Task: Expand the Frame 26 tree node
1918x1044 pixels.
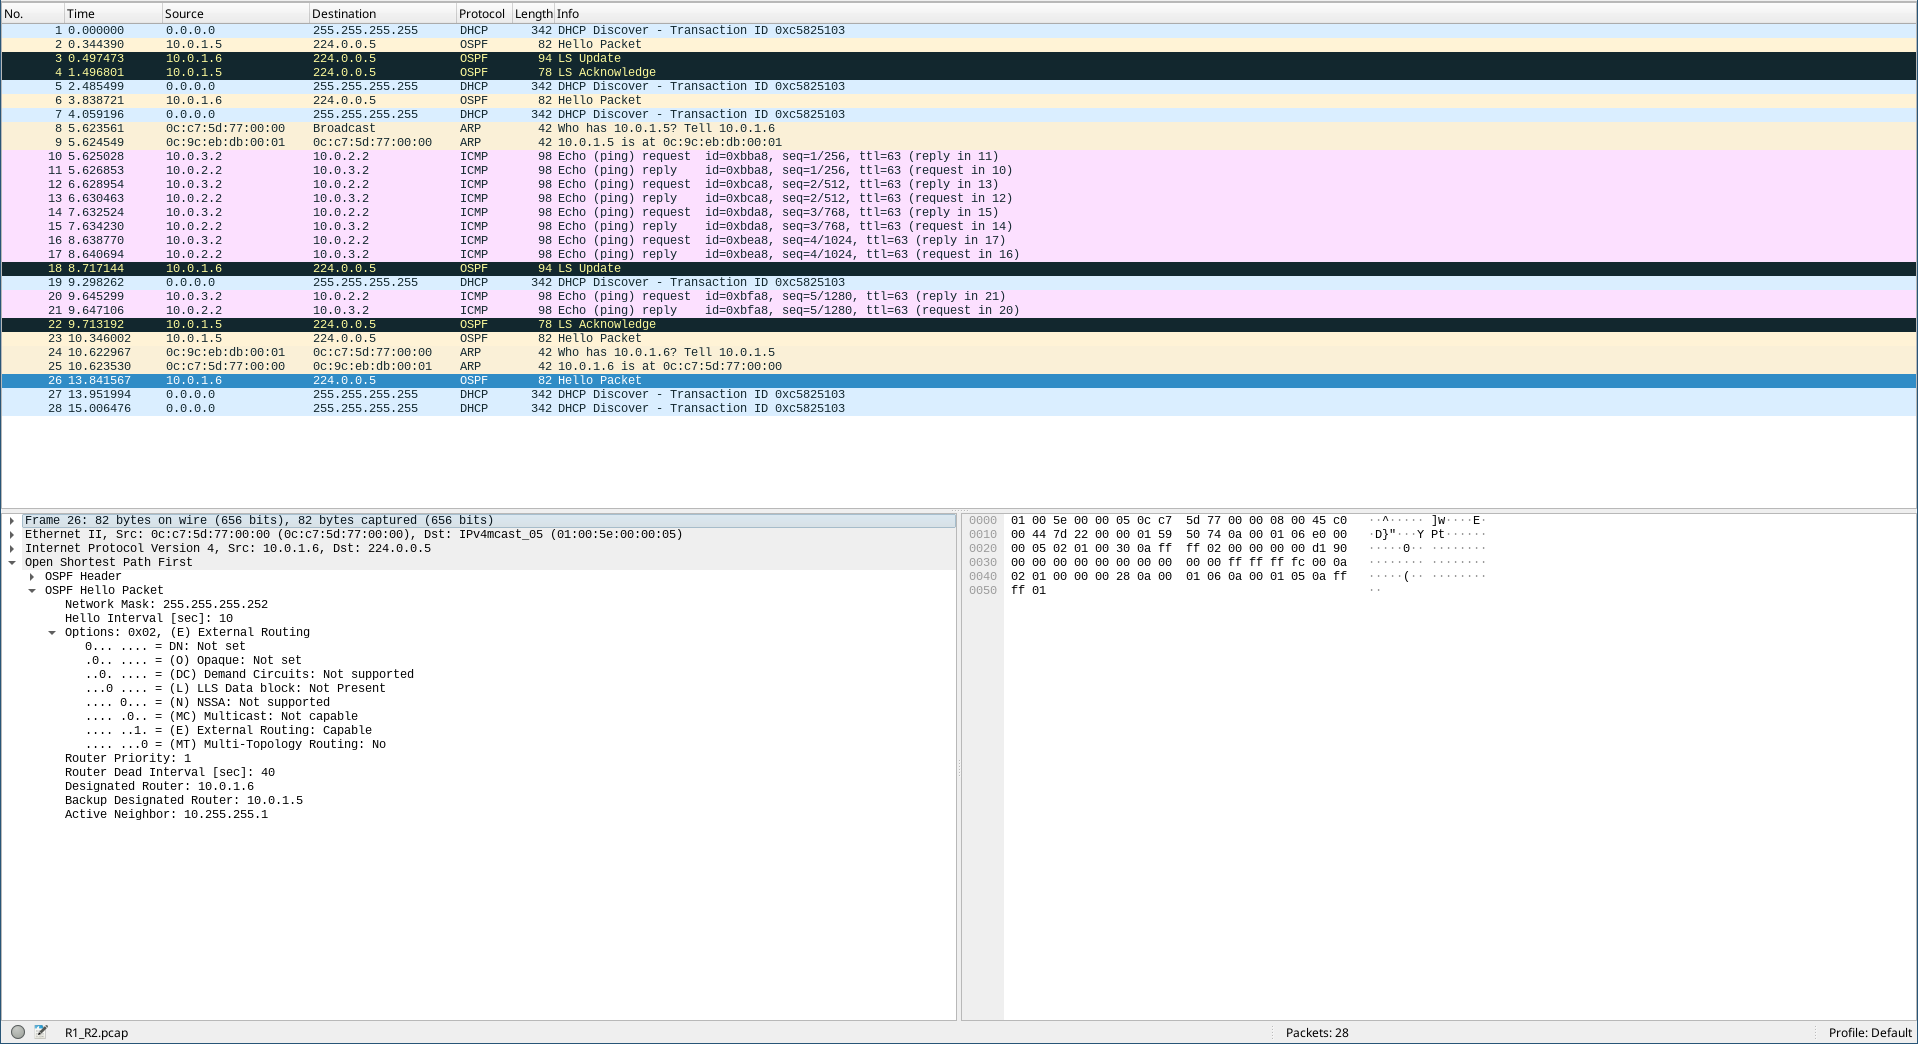Action: [12, 521]
